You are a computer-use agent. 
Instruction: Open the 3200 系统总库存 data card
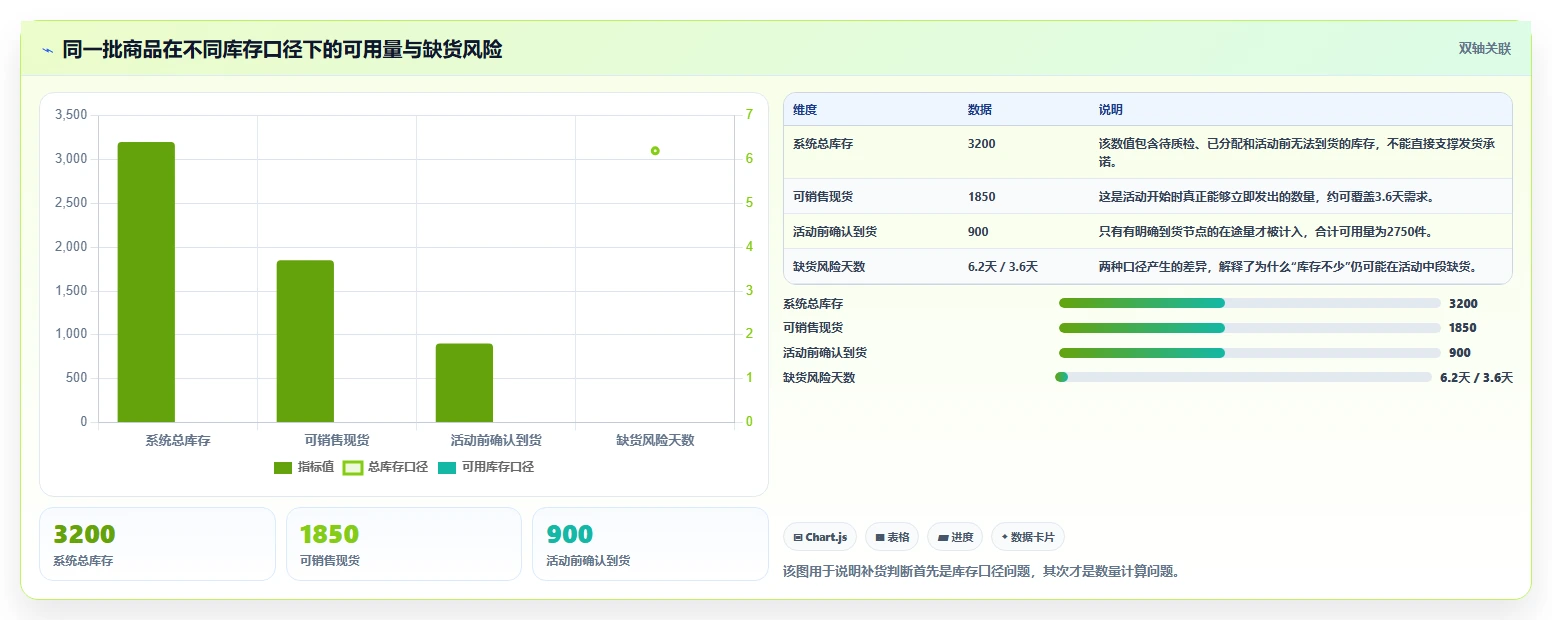click(157, 544)
